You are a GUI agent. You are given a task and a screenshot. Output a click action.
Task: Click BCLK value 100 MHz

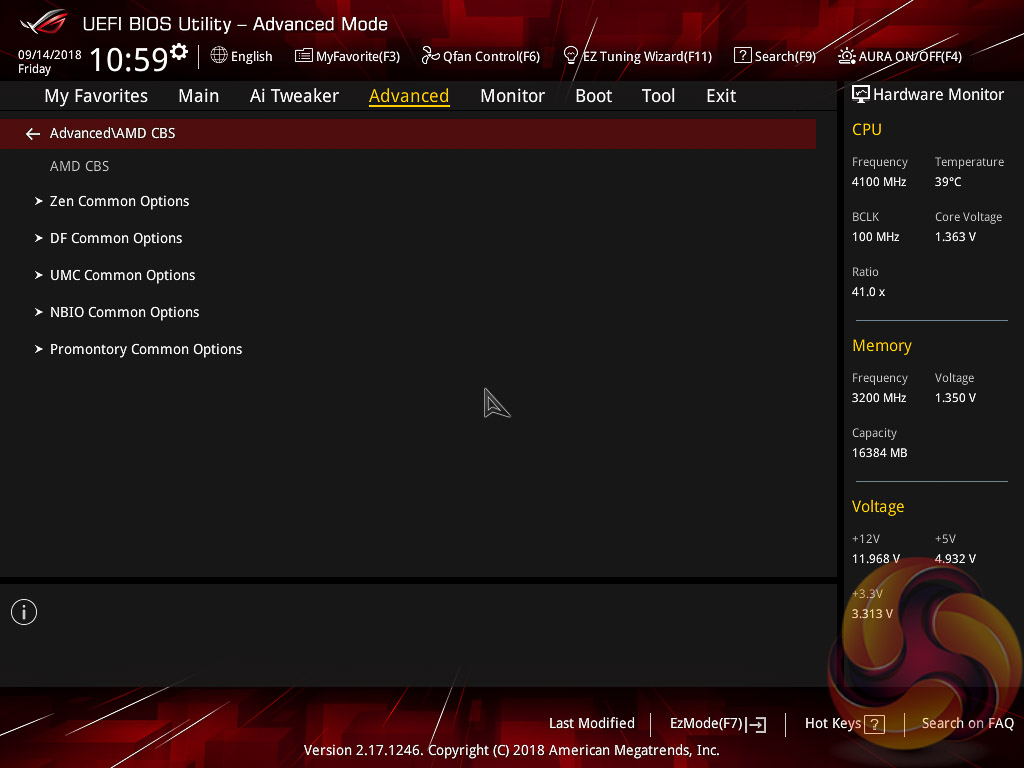tap(876, 236)
